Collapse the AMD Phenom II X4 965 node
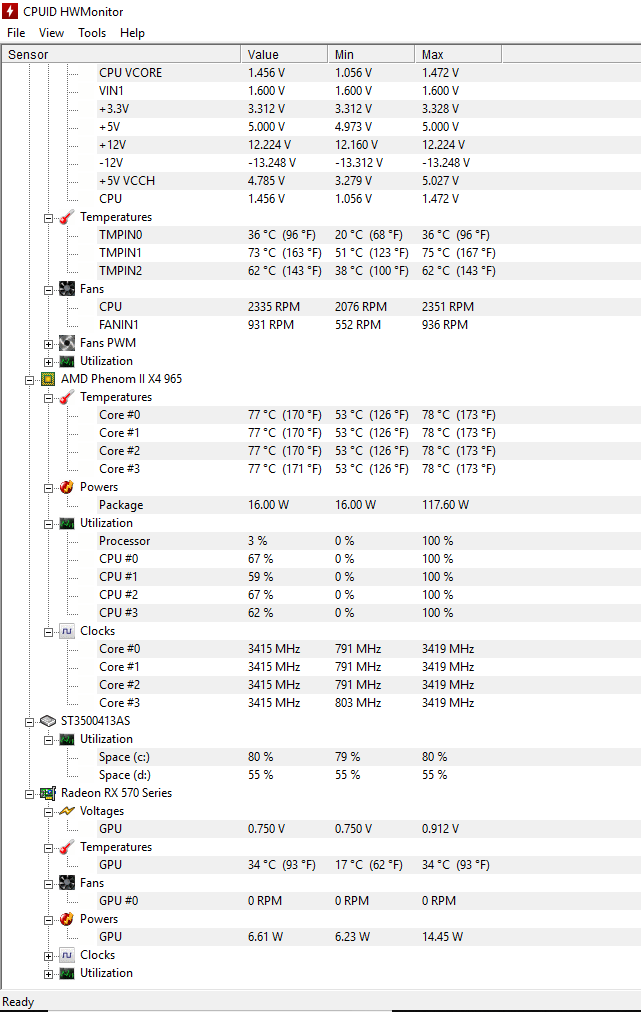641x1012 pixels. tap(29, 379)
